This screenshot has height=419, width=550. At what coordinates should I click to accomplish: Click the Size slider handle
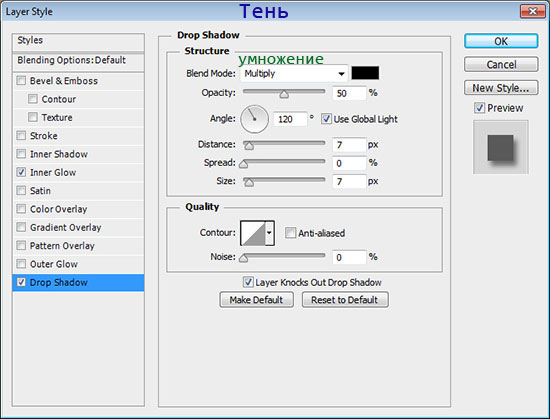[249, 182]
